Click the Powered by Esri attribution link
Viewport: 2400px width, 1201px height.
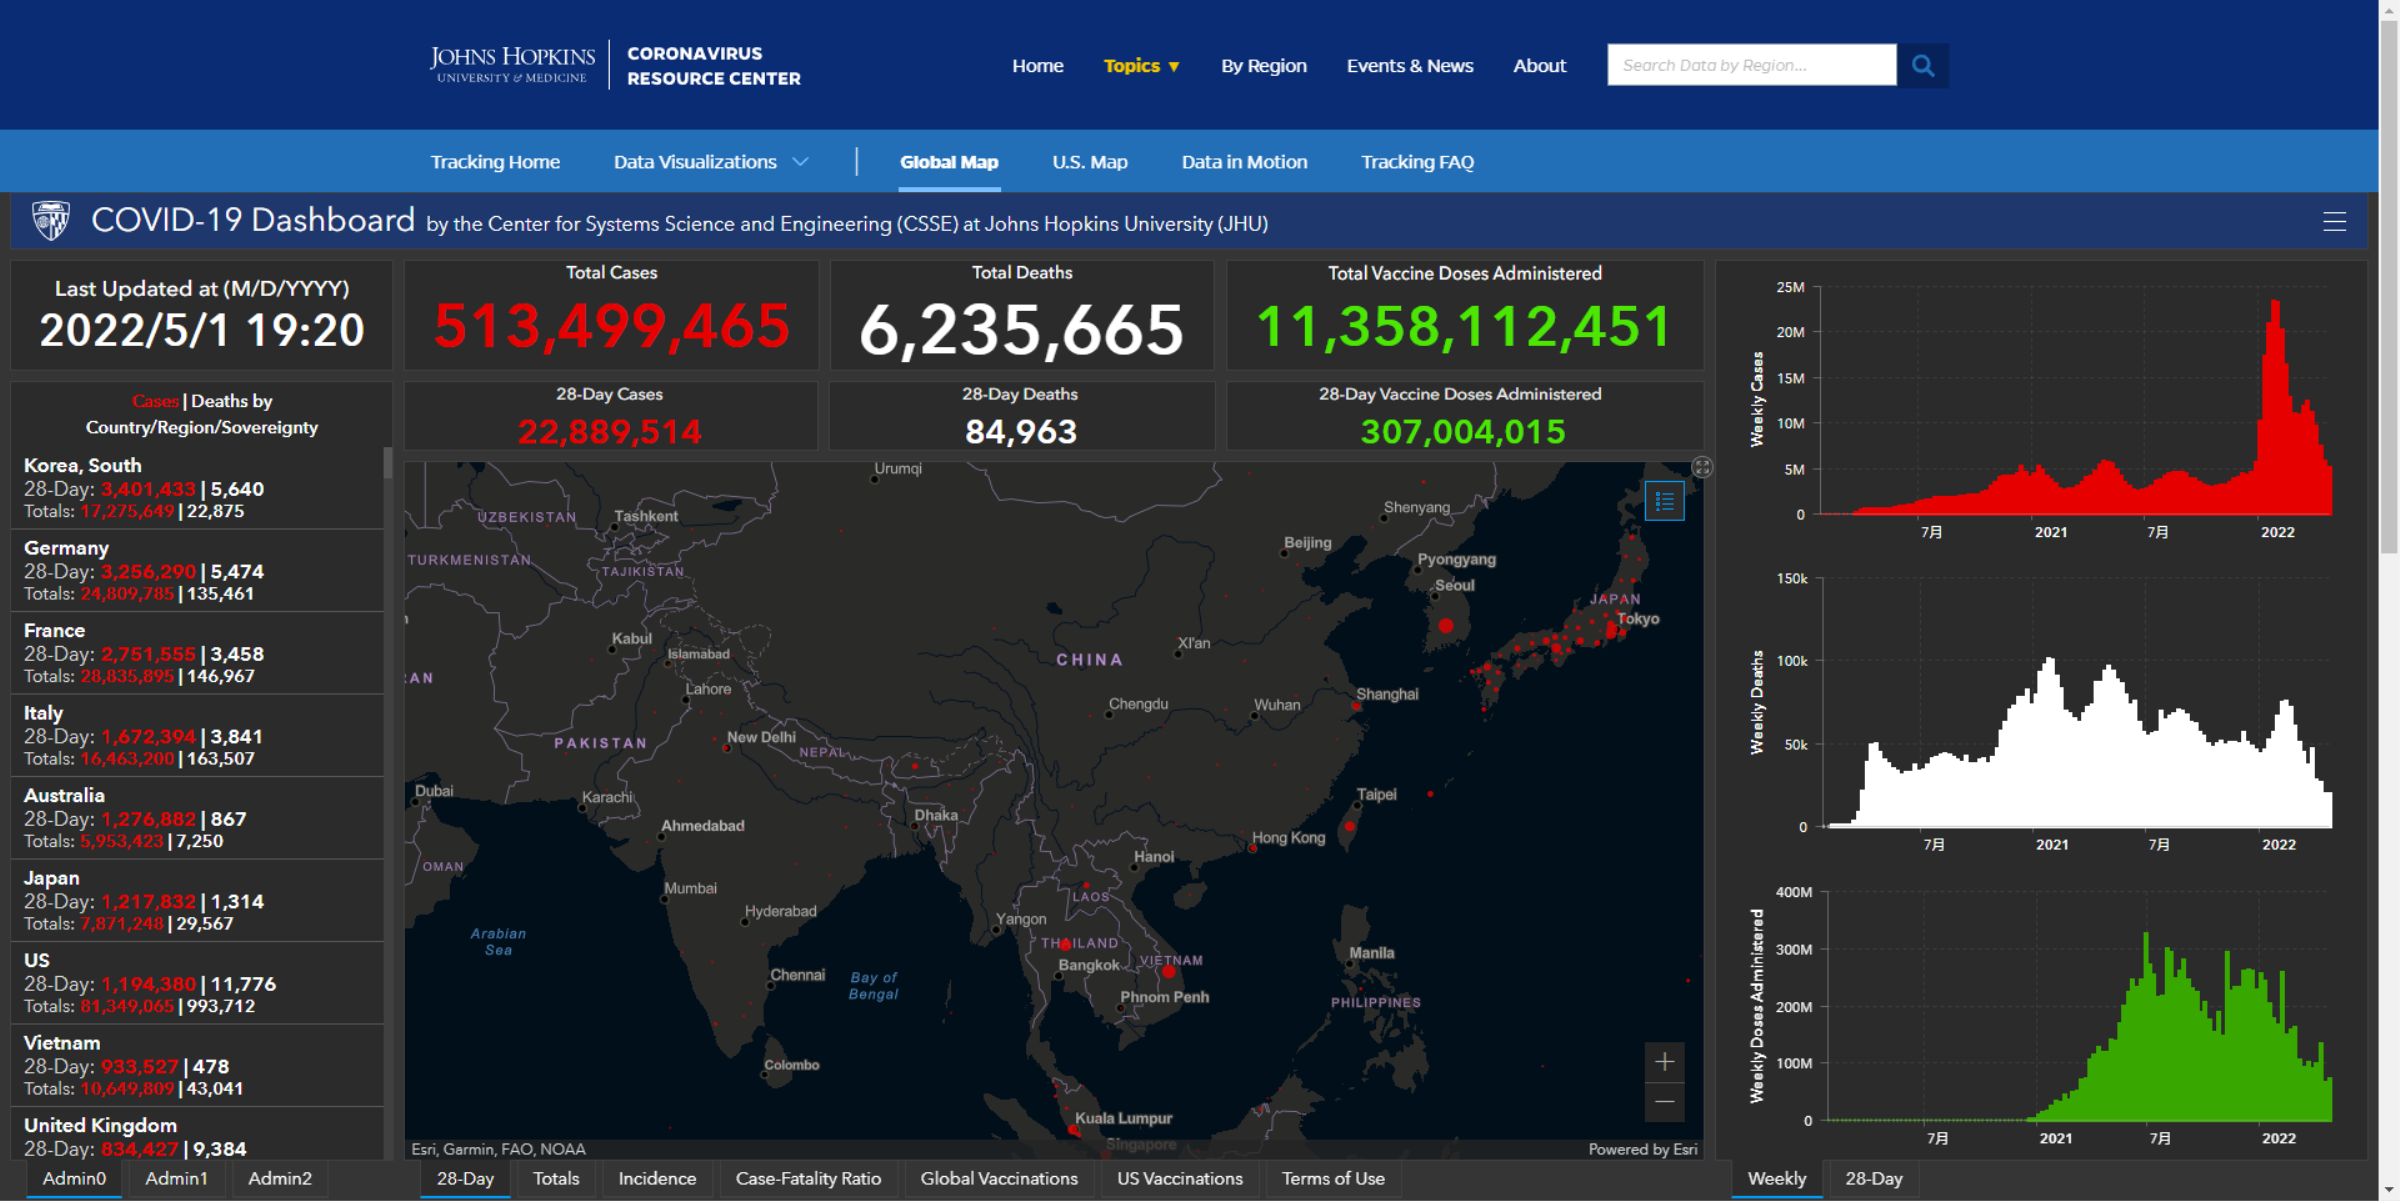[x=1643, y=1149]
